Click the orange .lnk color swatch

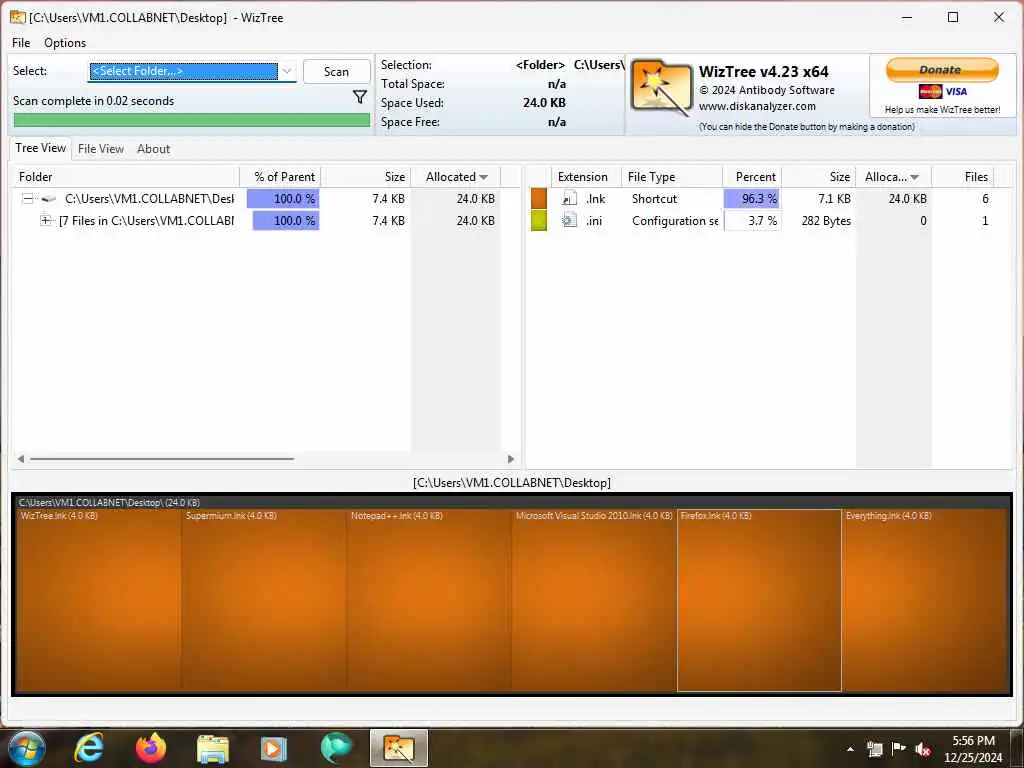coord(539,199)
